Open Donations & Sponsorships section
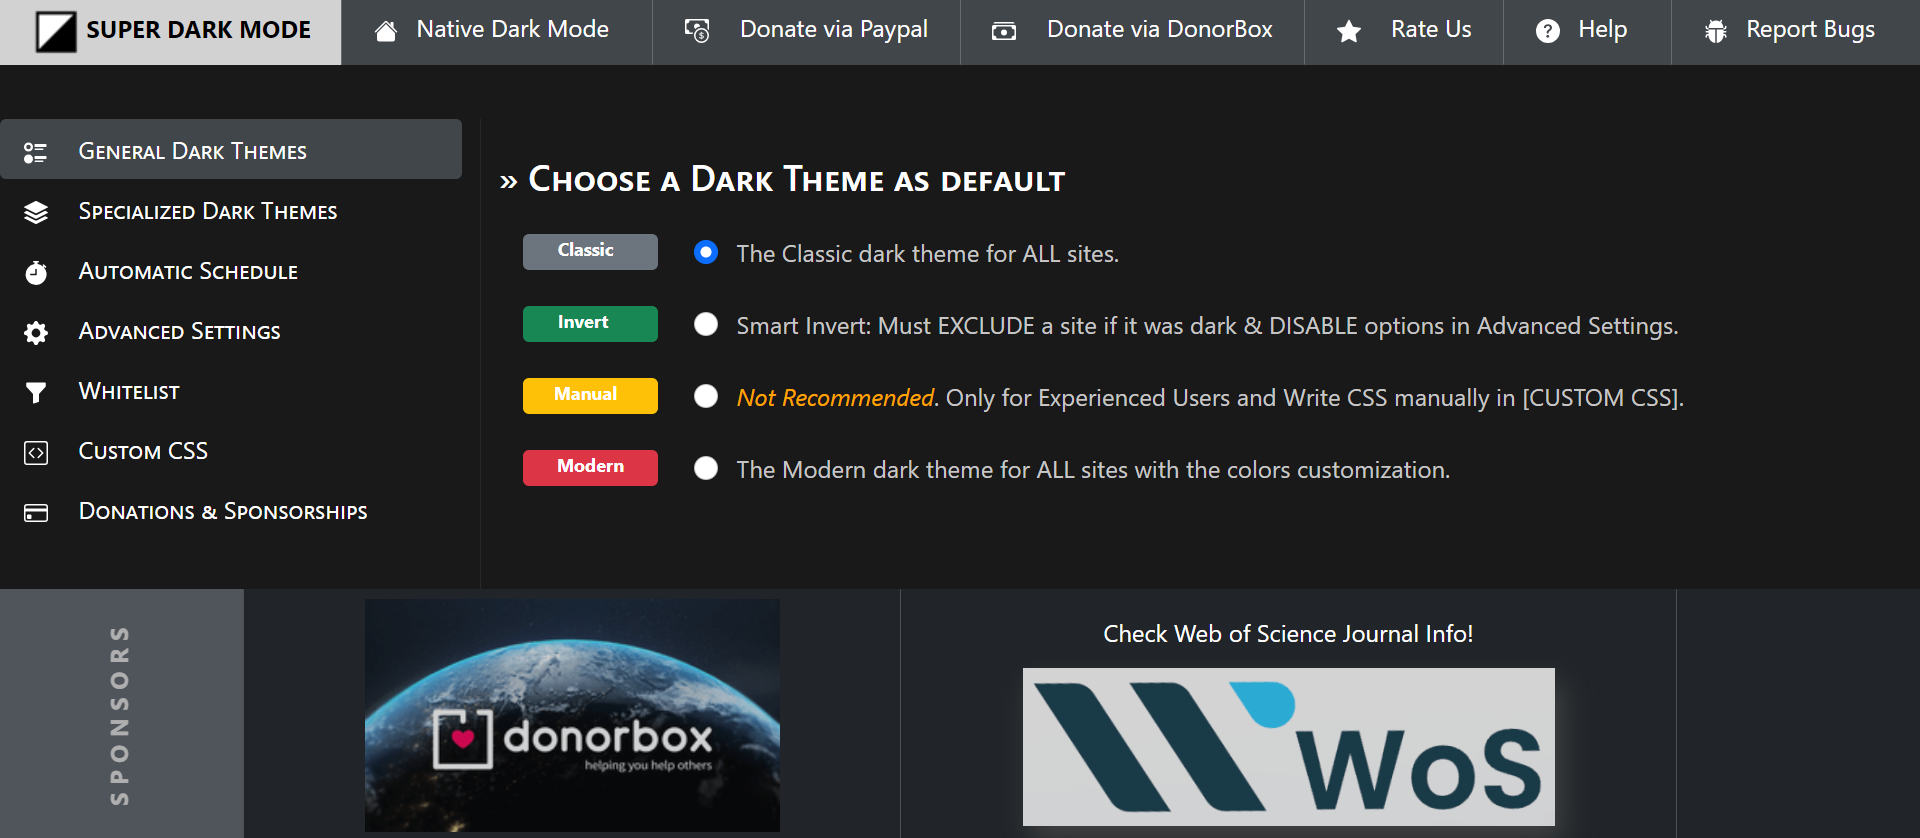Image resolution: width=1920 pixels, height=838 pixels. (x=231, y=511)
